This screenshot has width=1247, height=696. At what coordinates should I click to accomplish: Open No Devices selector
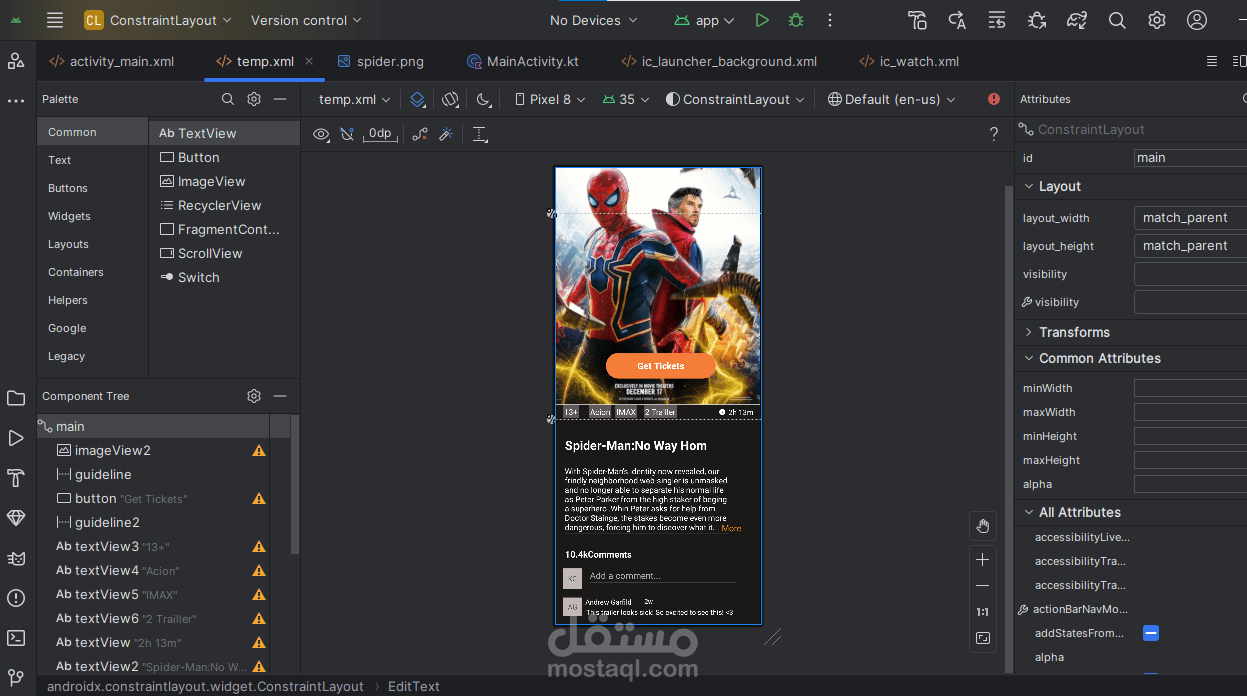(595, 20)
